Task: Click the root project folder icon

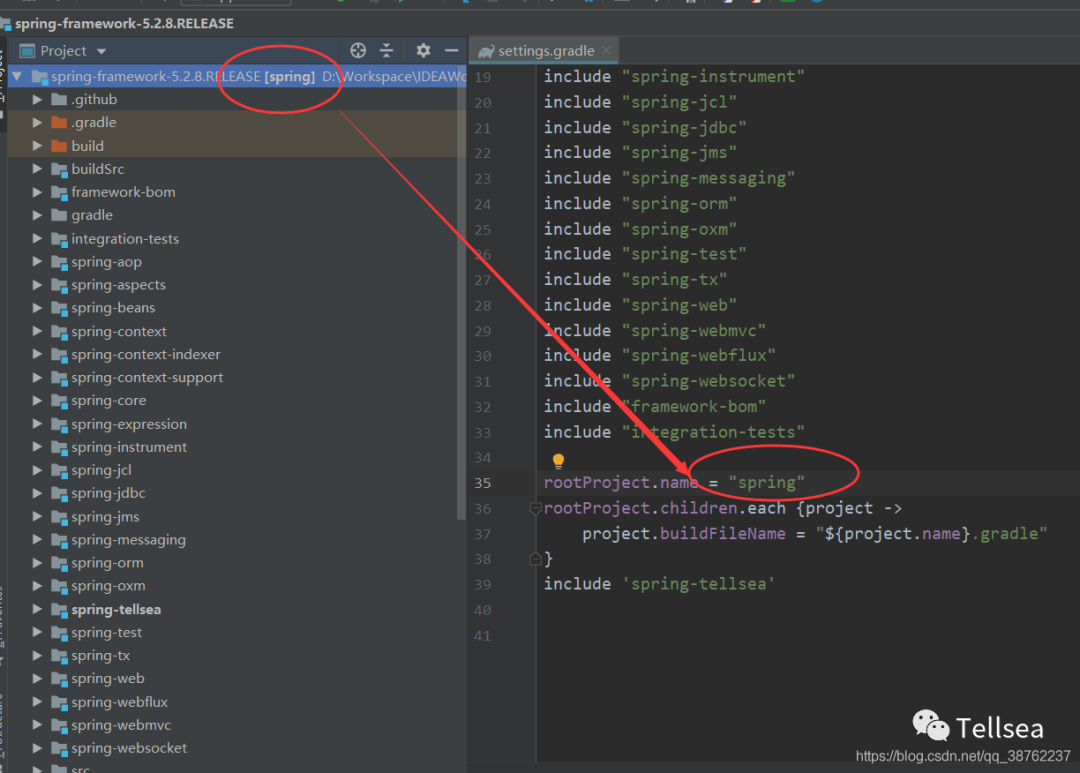Action: click(39, 76)
